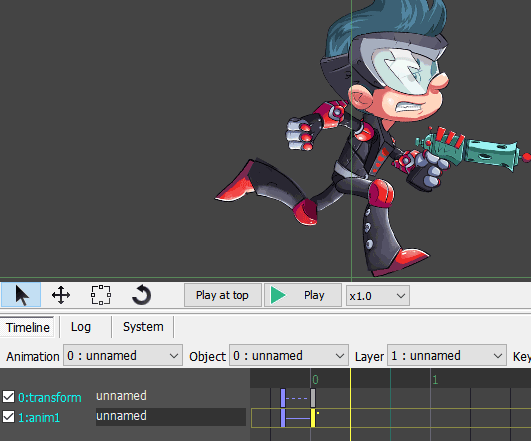This screenshot has width=531, height=441.
Task: Select the purple start keyframe on transform track
Action: click(283, 398)
